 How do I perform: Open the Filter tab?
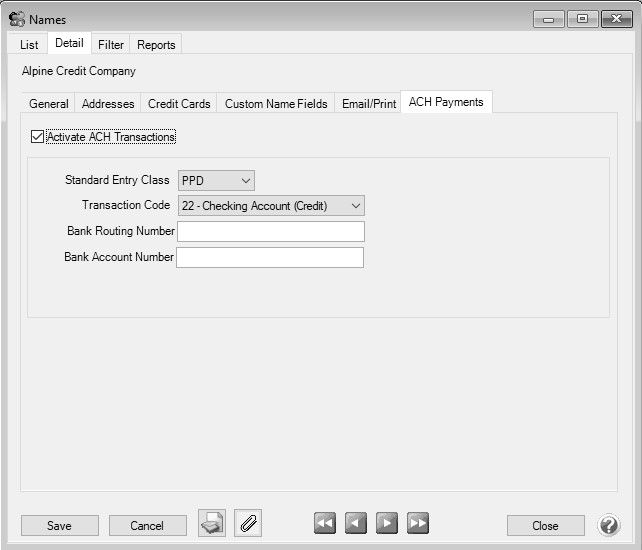pyautogui.click(x=111, y=44)
